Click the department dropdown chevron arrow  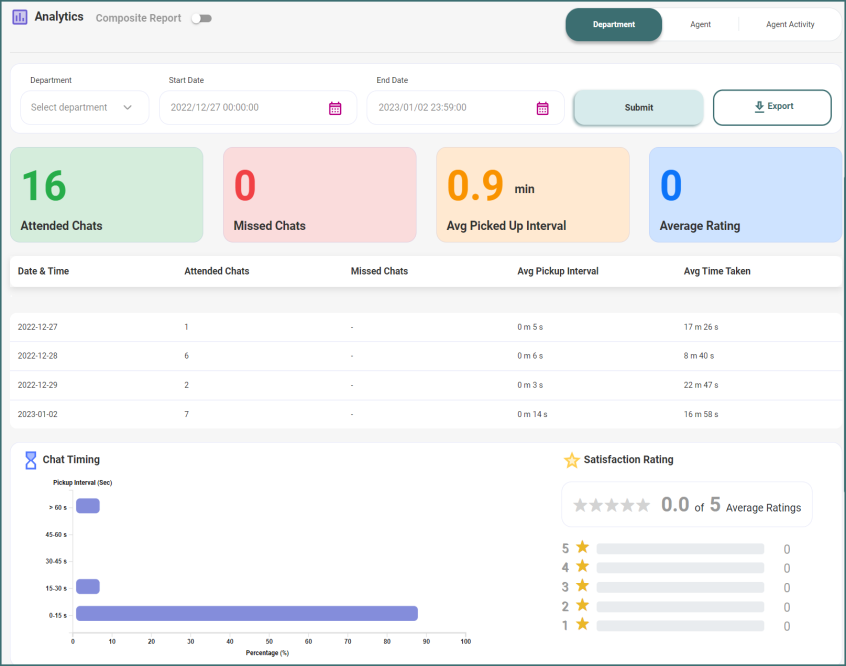[x=128, y=108]
